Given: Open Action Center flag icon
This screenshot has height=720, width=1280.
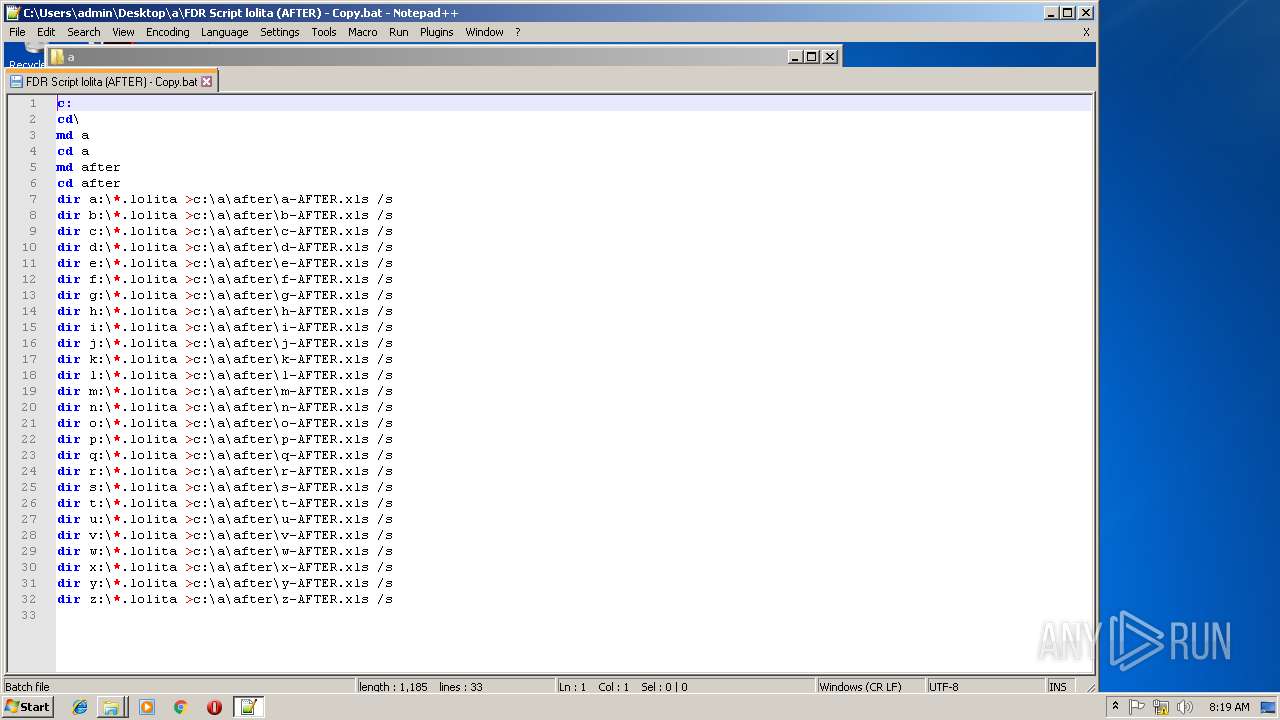Looking at the screenshot, I should [1137, 707].
